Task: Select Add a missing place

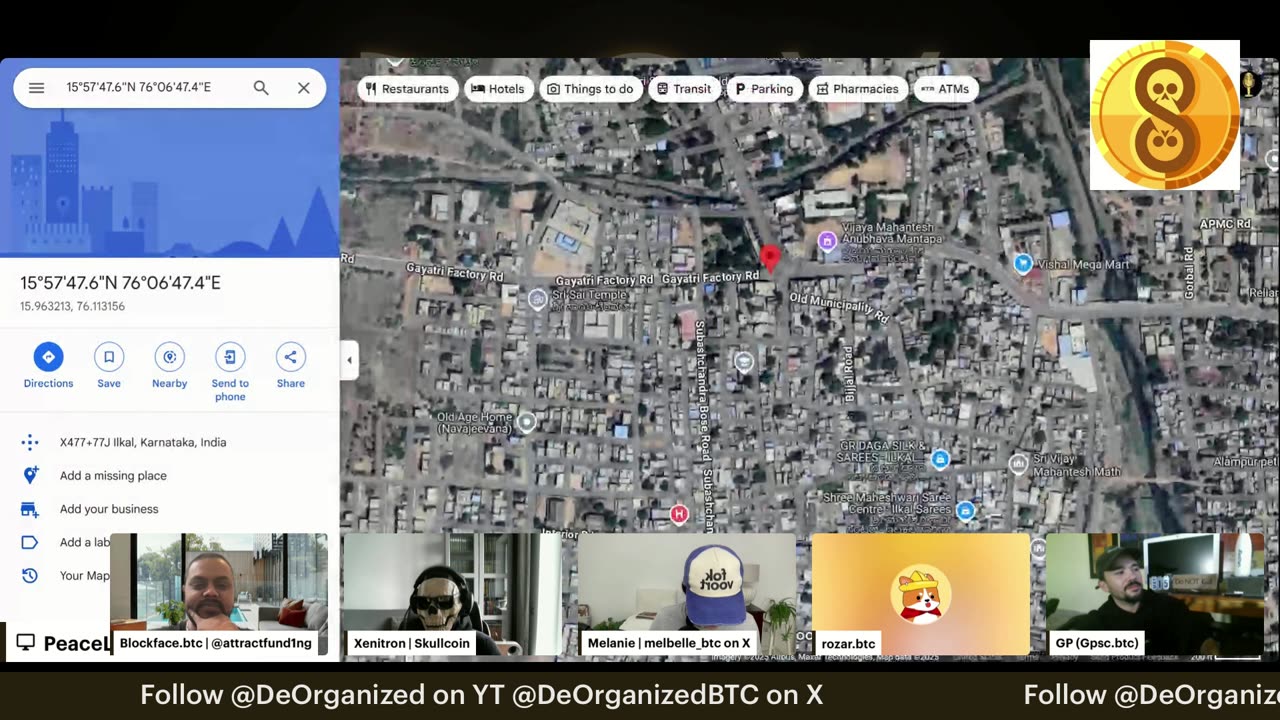Action: click(113, 476)
